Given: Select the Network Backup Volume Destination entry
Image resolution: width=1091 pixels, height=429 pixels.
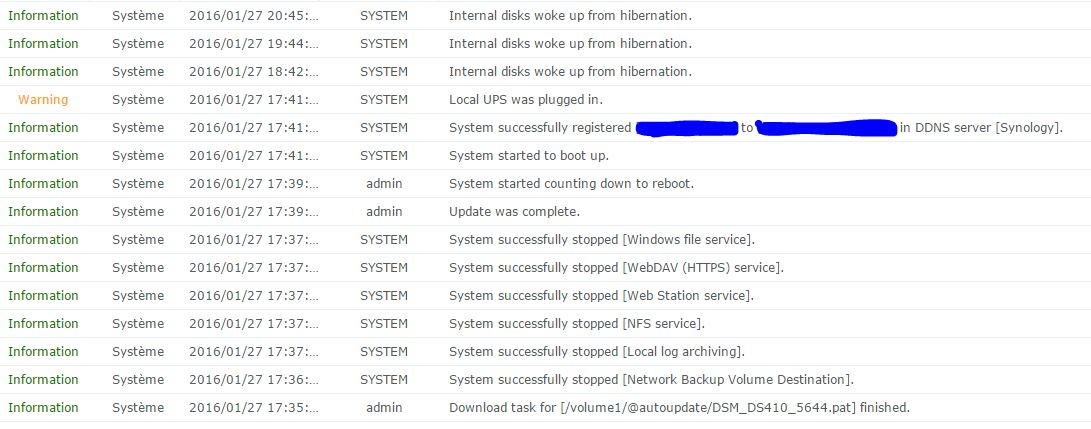Looking at the screenshot, I should [x=651, y=380].
